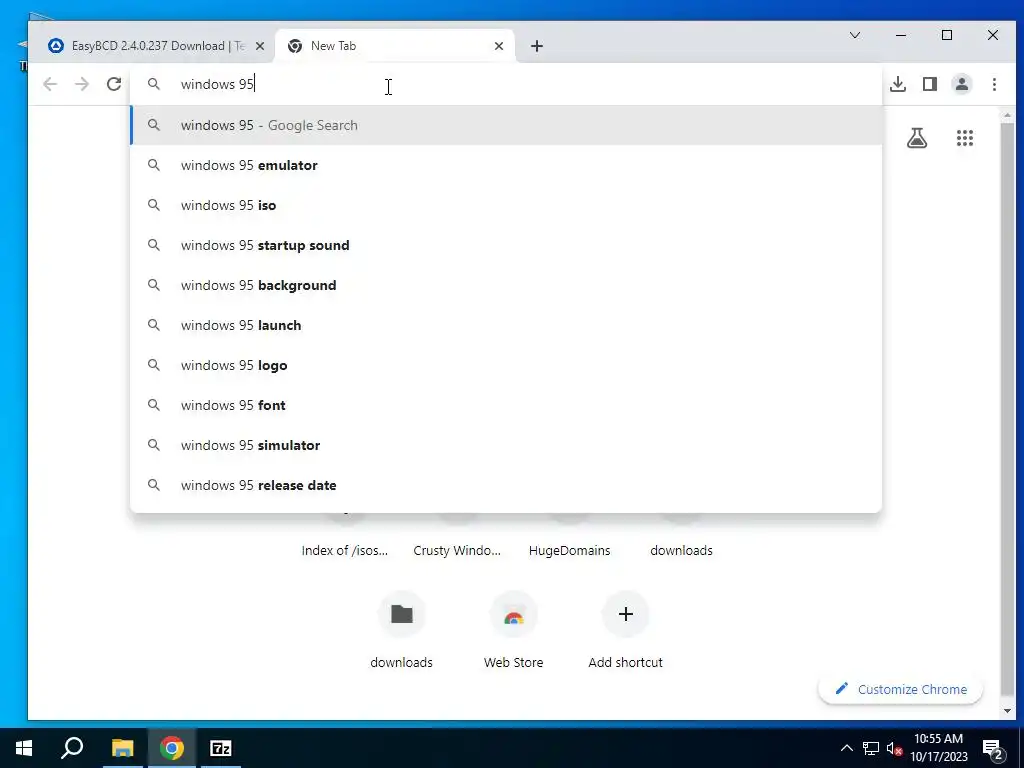Screen dimensions: 1024x768
Task: Open the 'Index of /isos...' shortcut
Action: [x=345, y=550]
